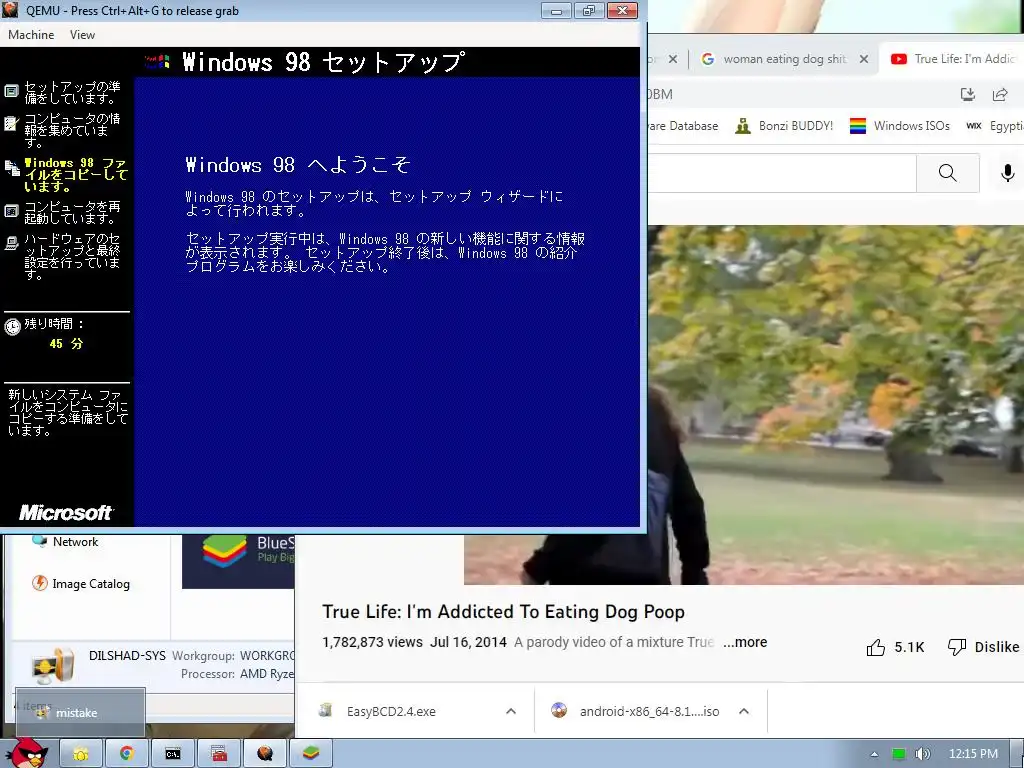Click the Windows 98 setup blue screen

click(x=387, y=302)
